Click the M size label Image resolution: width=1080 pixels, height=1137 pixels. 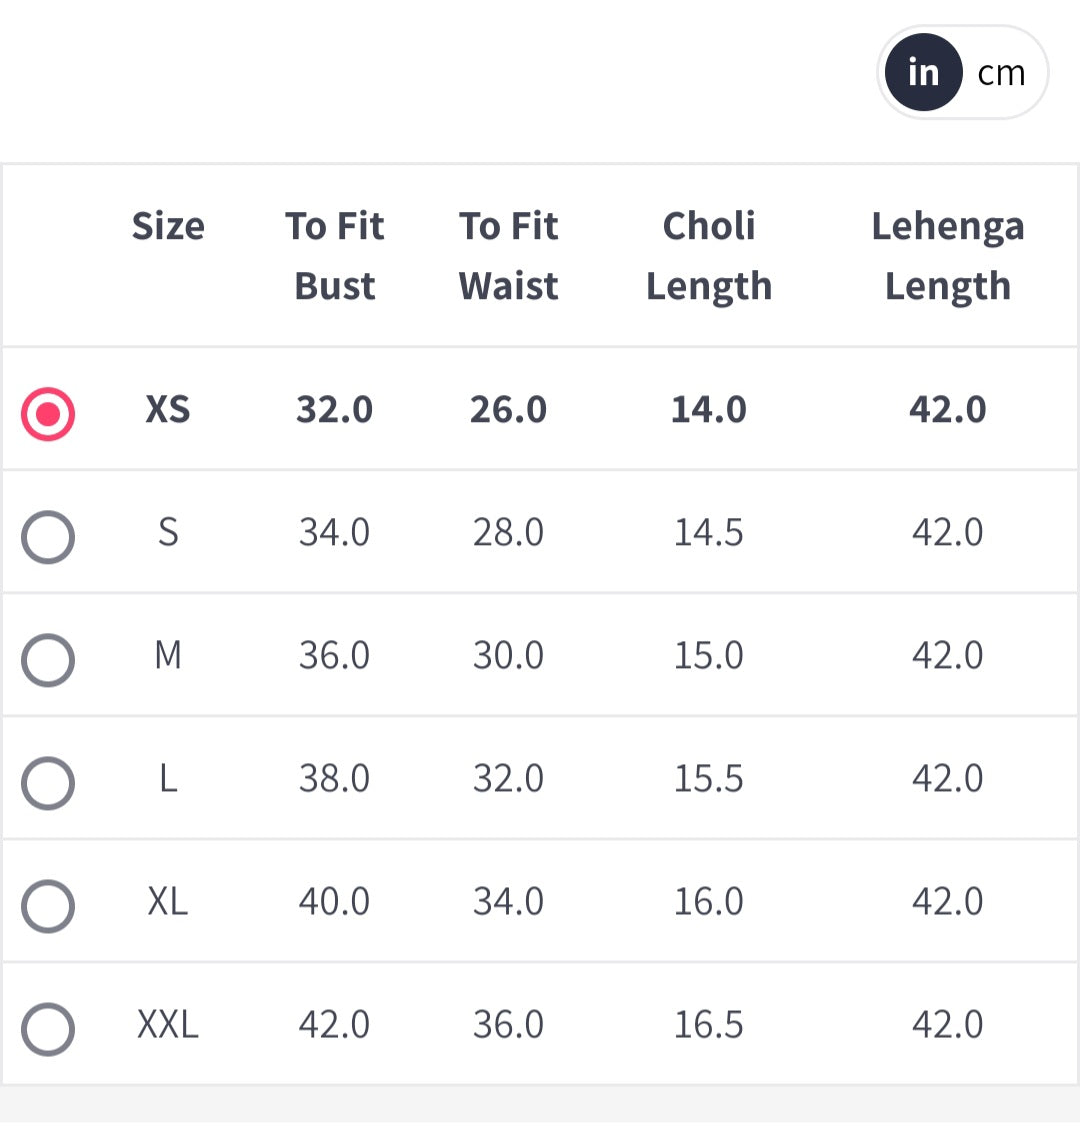coord(168,656)
